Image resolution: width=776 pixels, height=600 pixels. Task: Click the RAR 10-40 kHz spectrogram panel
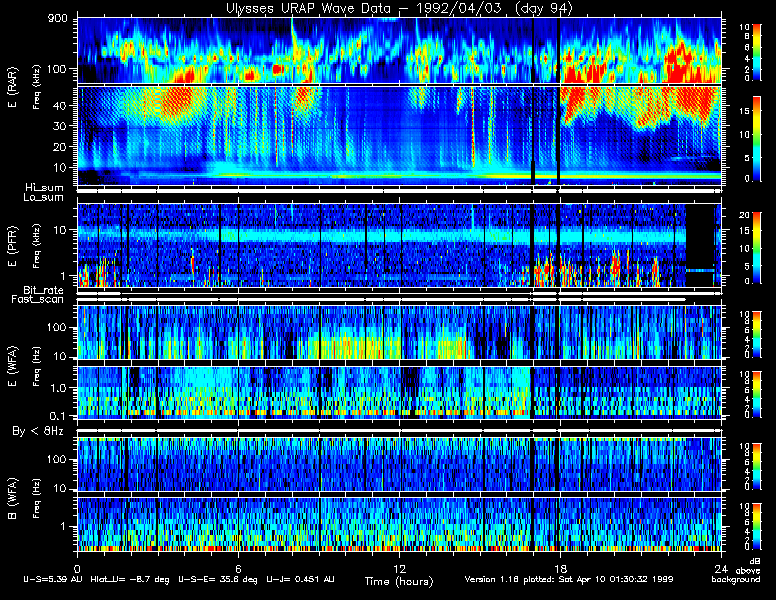tap(399, 136)
